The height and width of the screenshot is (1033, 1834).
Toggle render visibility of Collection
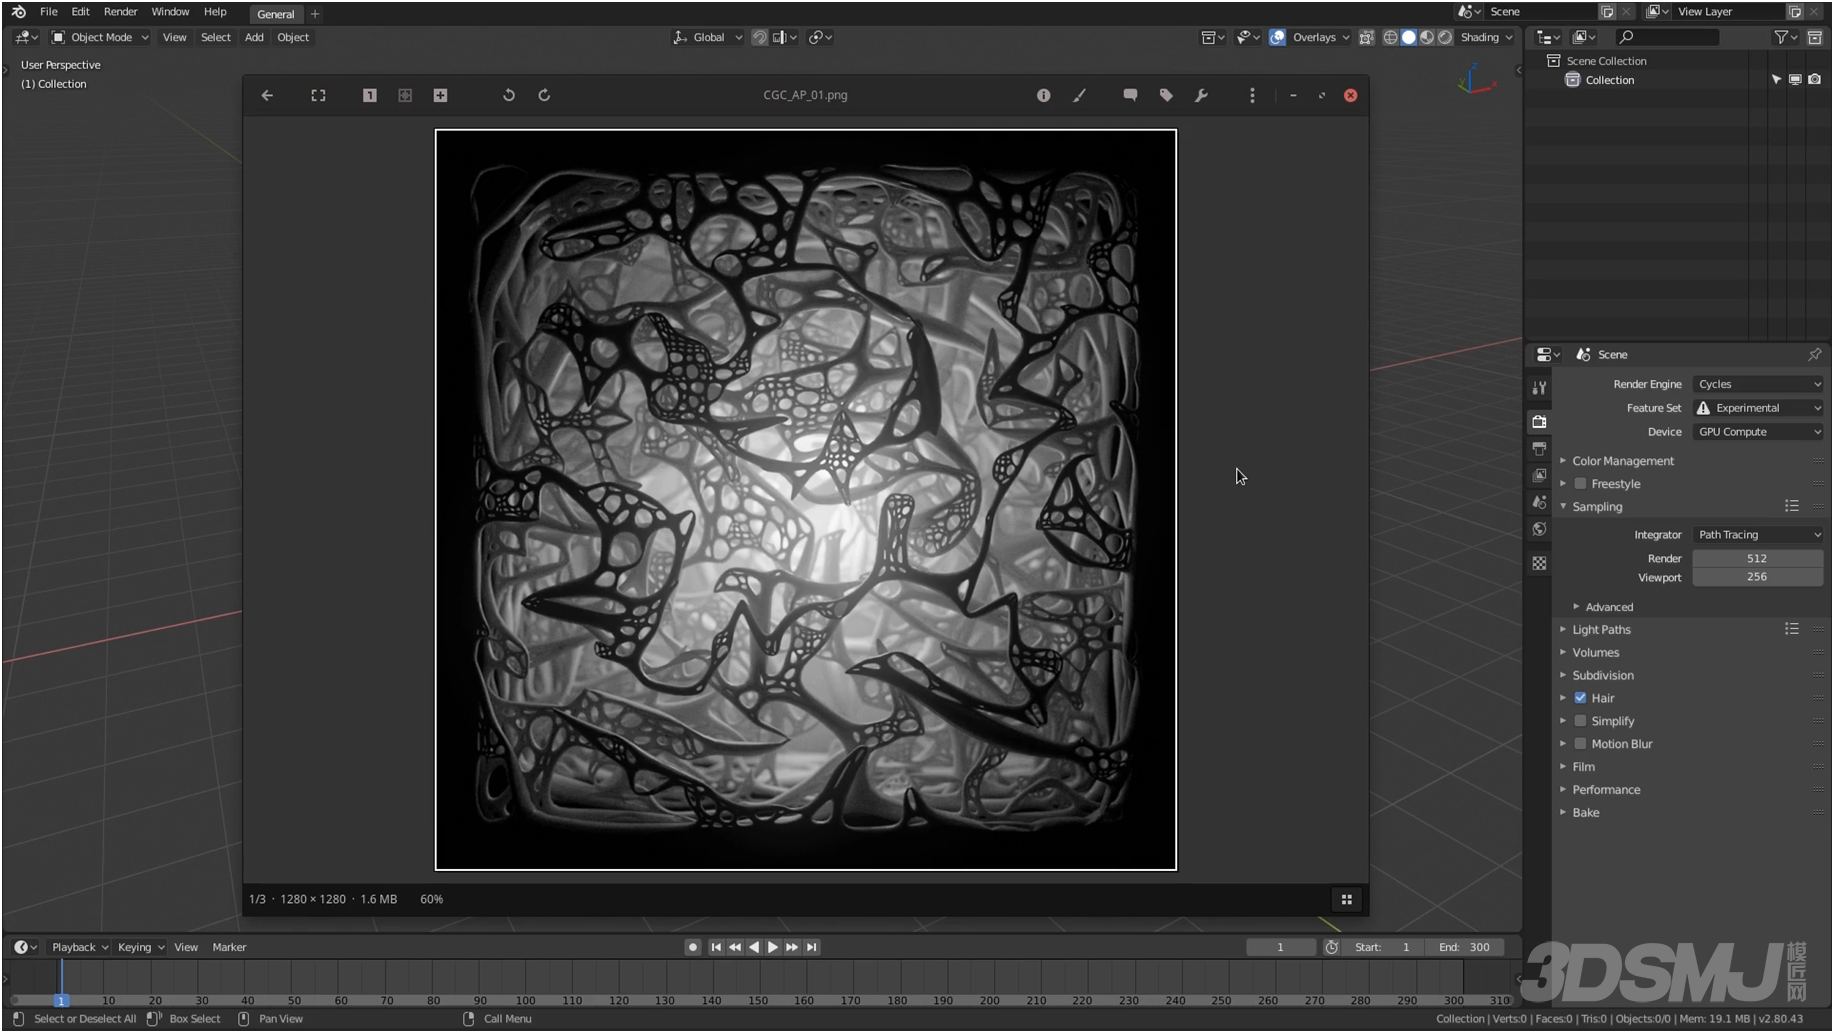click(1815, 80)
